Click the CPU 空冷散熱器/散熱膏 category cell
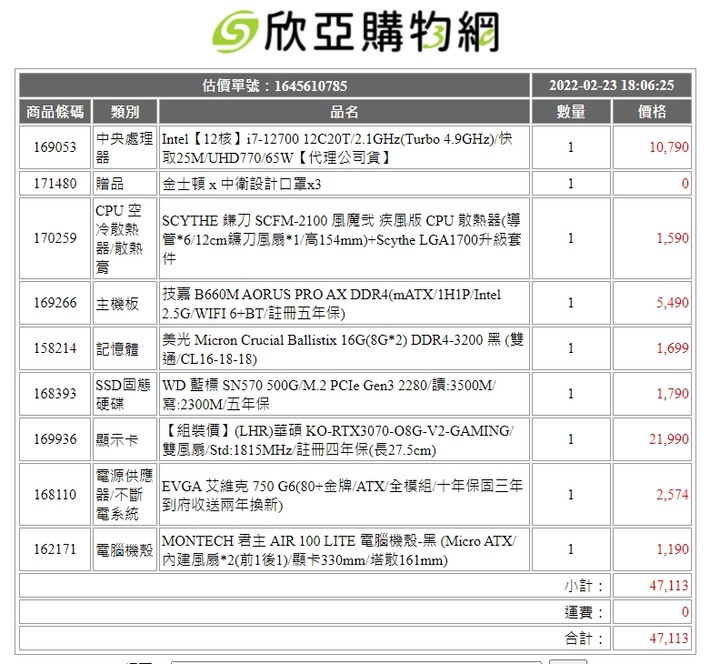This screenshot has width=720, height=664. pyautogui.click(x=125, y=238)
